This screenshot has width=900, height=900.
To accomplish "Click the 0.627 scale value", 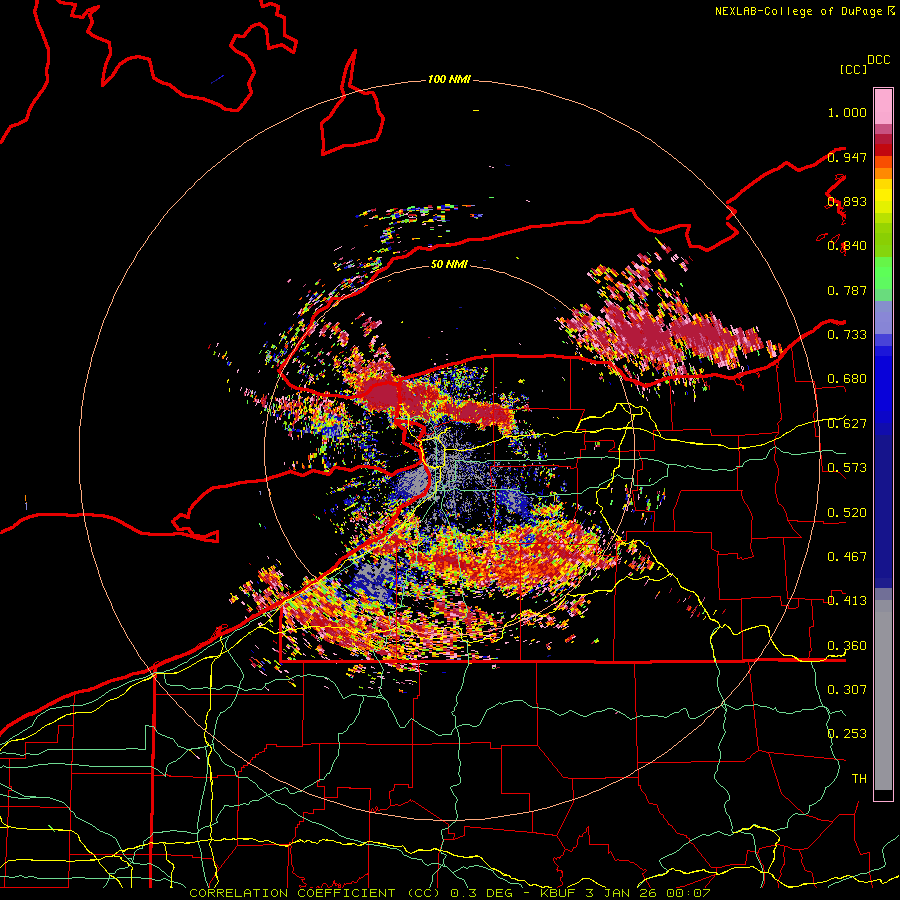I will [x=847, y=424].
